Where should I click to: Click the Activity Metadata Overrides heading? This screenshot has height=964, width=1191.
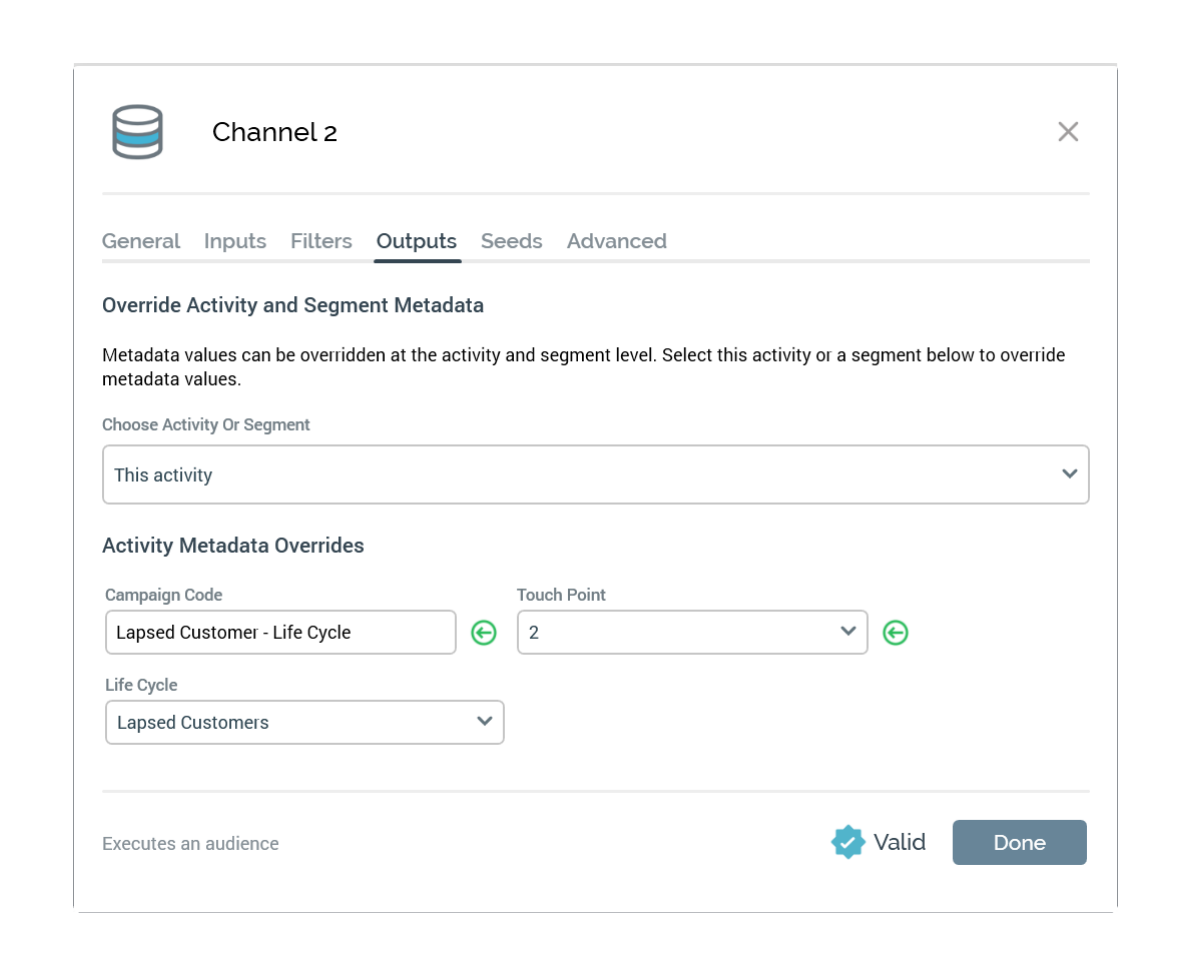pyautogui.click(x=233, y=546)
